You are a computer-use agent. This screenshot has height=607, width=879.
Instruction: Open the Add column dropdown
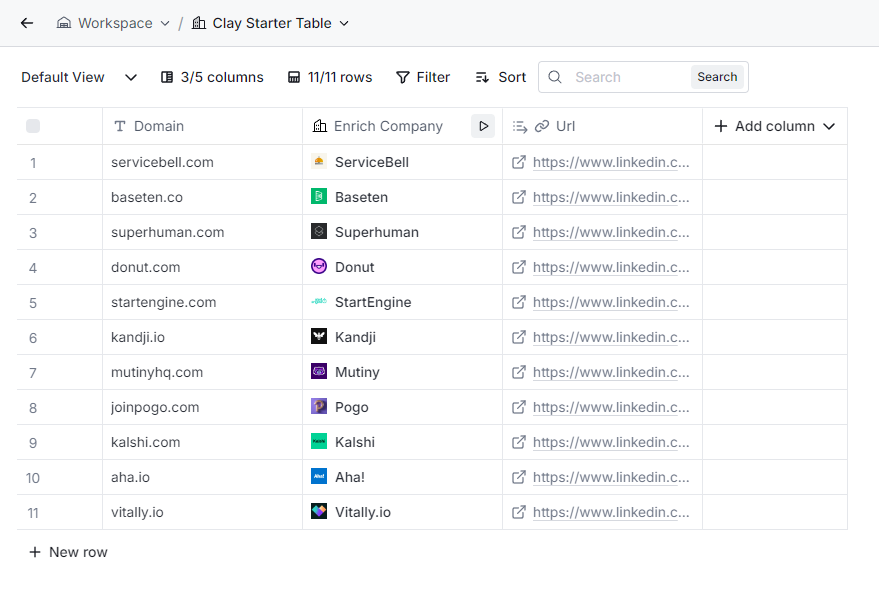coord(775,126)
